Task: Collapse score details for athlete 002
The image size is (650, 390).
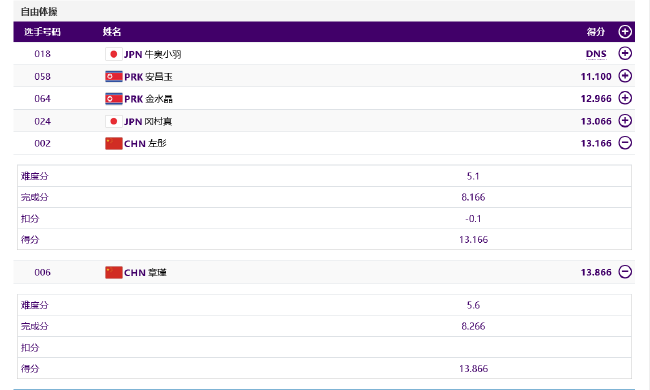Action: coord(625,143)
